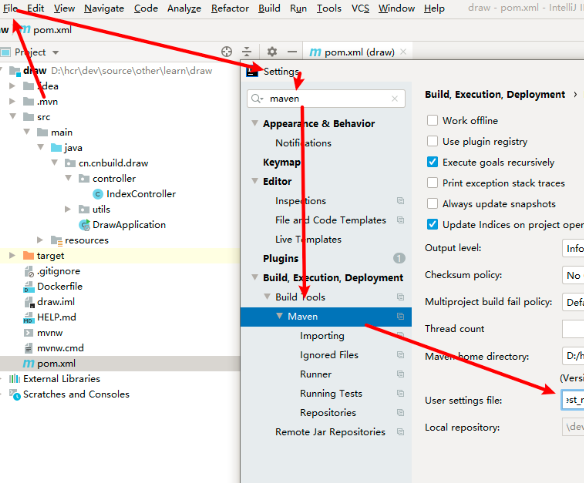This screenshot has height=483, width=584.
Task: Click the Scratches and Consoles icon
Action: point(15,394)
